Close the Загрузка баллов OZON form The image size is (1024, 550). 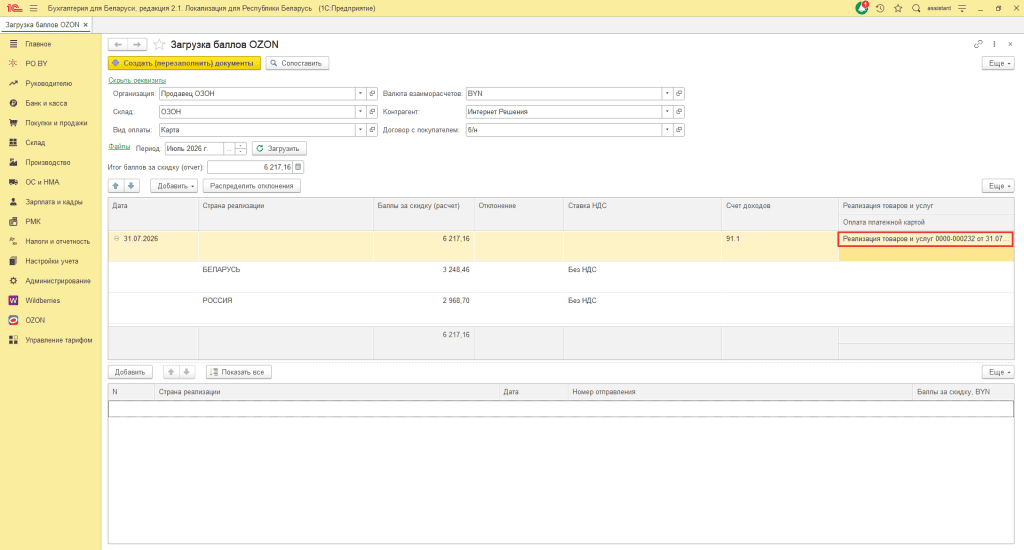[x=1010, y=44]
